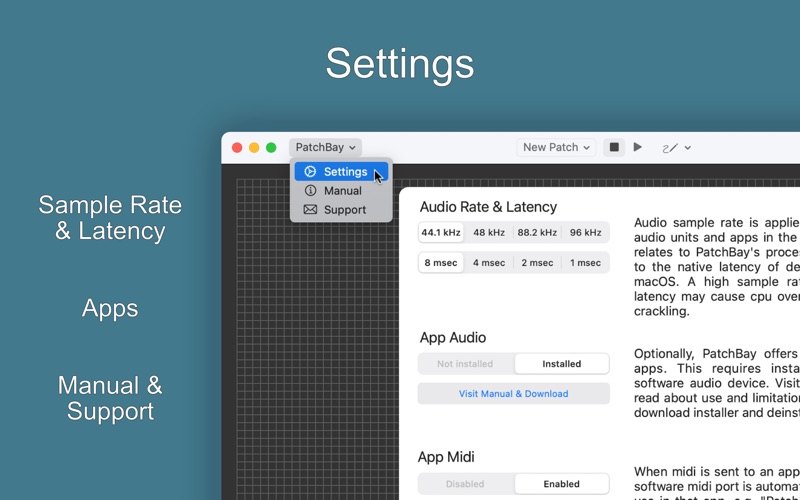Select App Audio Not installed option
Viewport: 800px width, 500px height.
click(465, 364)
